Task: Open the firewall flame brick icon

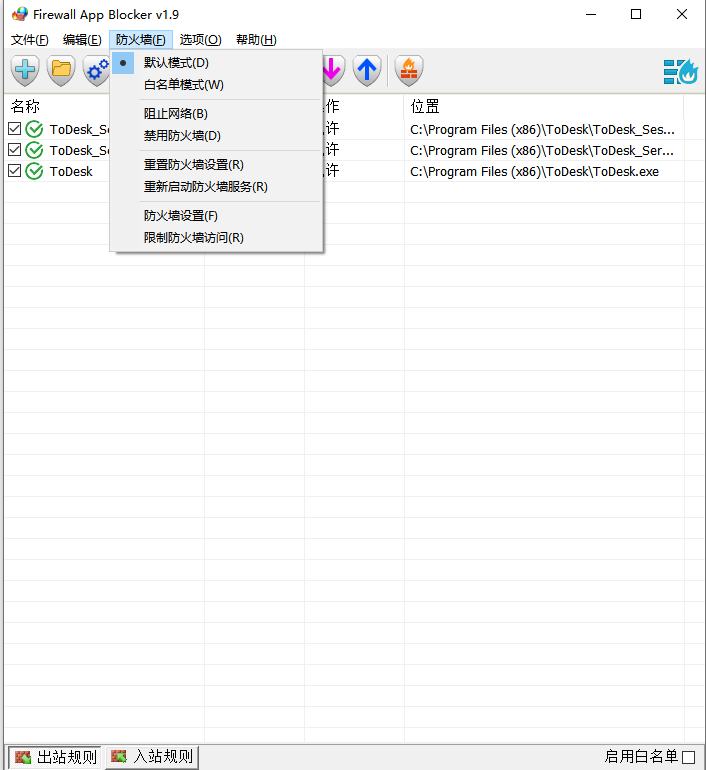Action: coord(408,70)
